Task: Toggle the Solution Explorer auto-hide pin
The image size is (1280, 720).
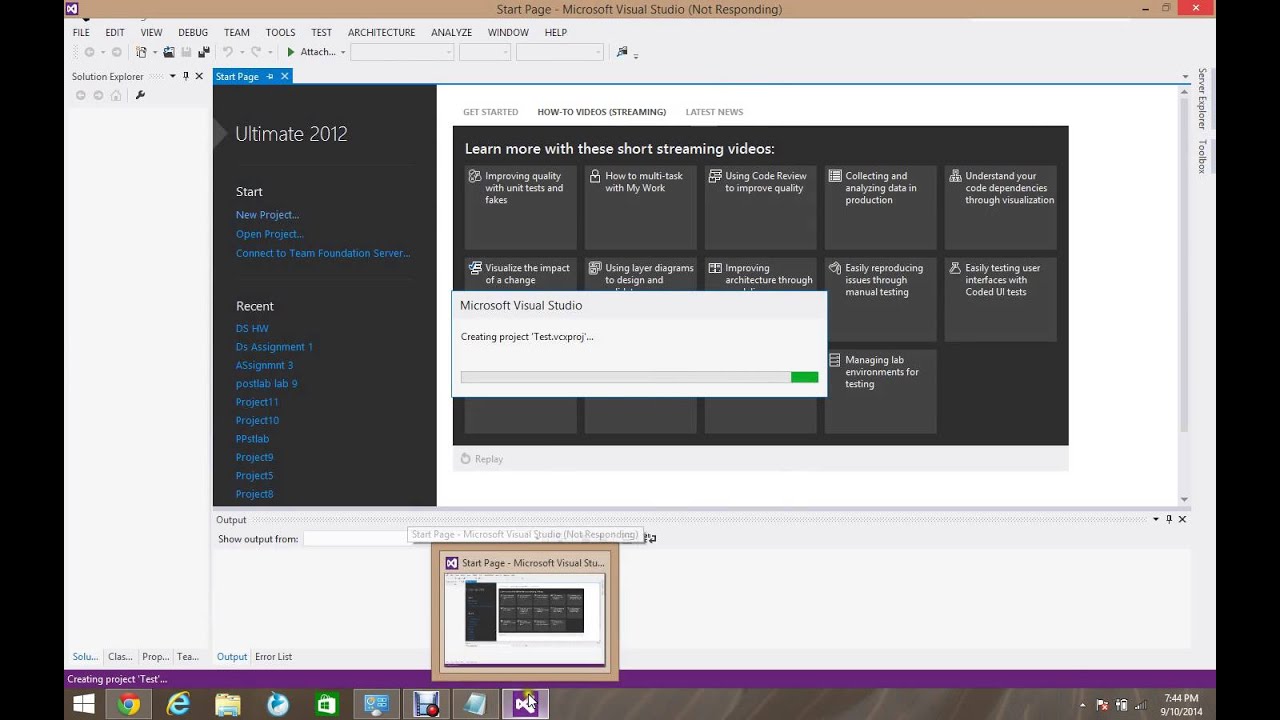Action: tap(185, 76)
